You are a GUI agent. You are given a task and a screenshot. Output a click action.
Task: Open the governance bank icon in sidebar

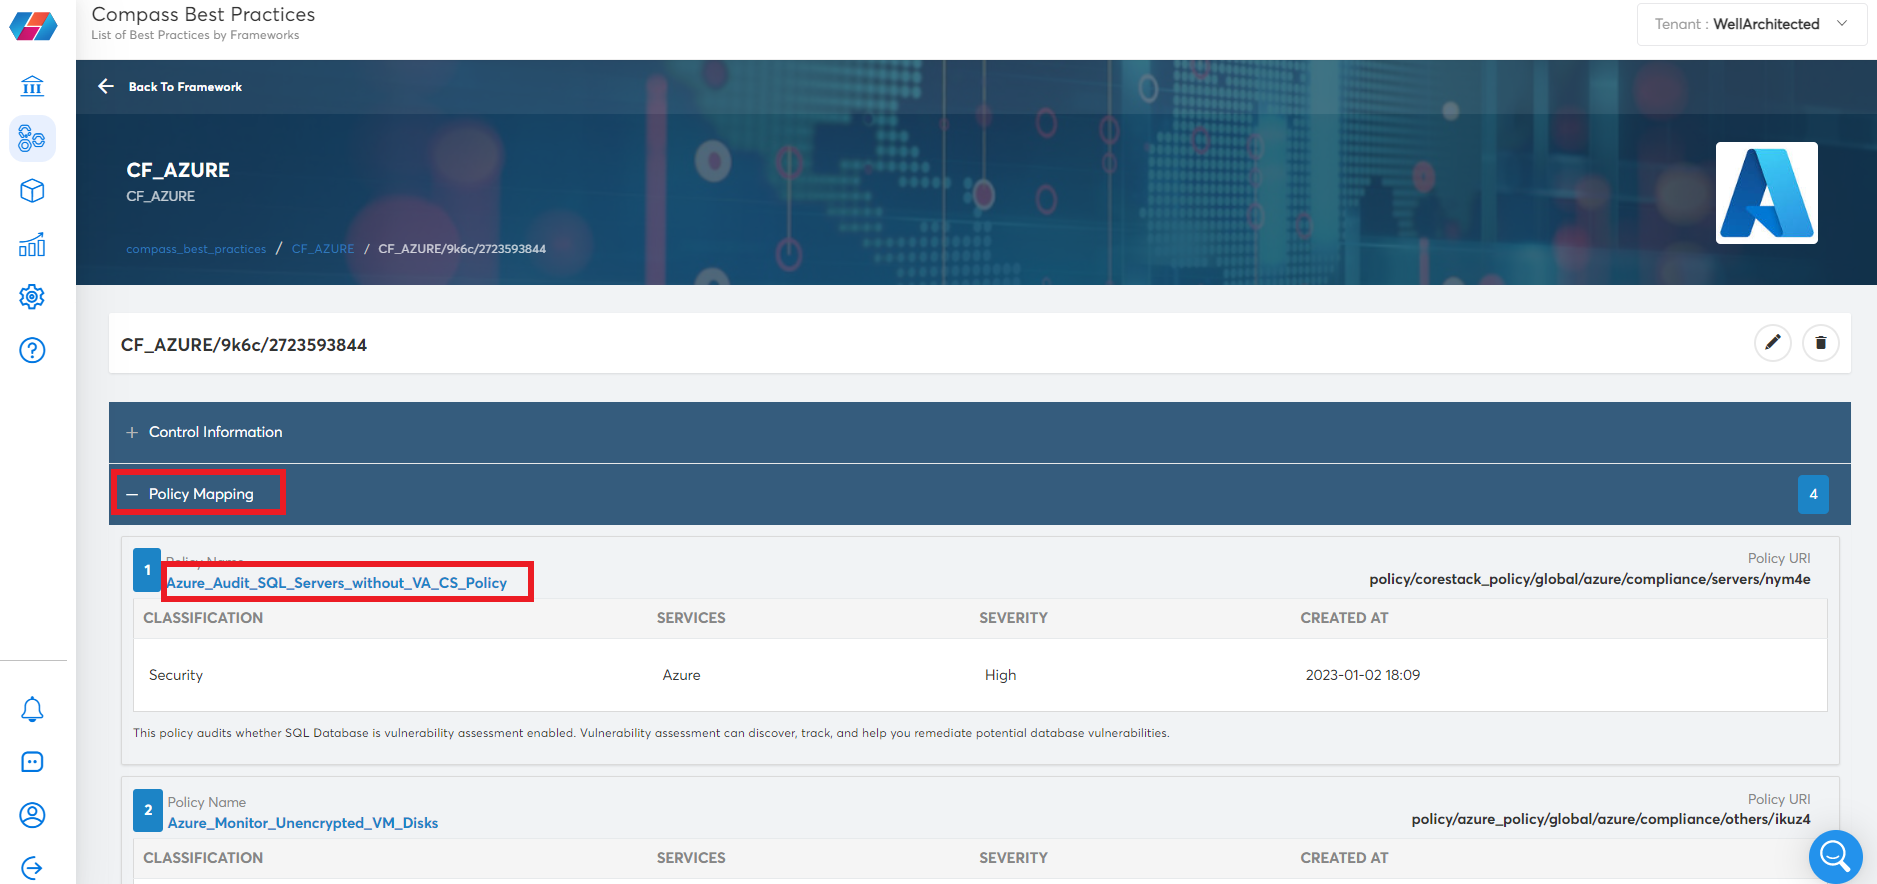tap(32, 86)
